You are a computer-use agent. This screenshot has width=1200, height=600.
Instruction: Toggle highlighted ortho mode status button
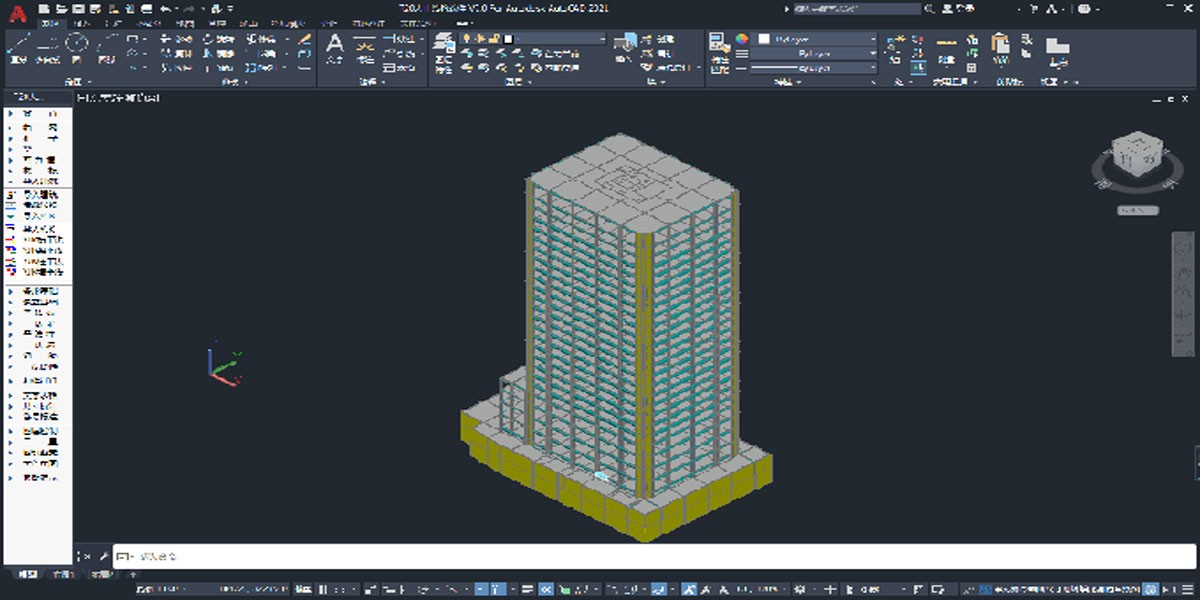(481, 589)
